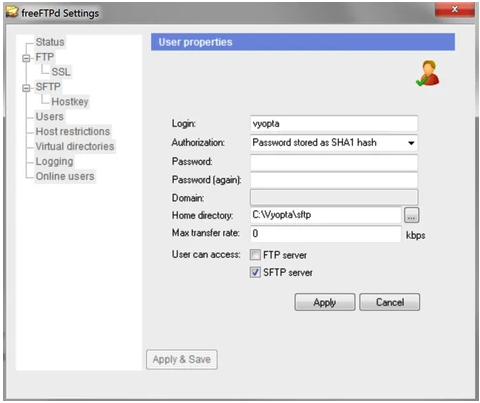Click the Cancel button
The image size is (480, 403).
tap(390, 302)
